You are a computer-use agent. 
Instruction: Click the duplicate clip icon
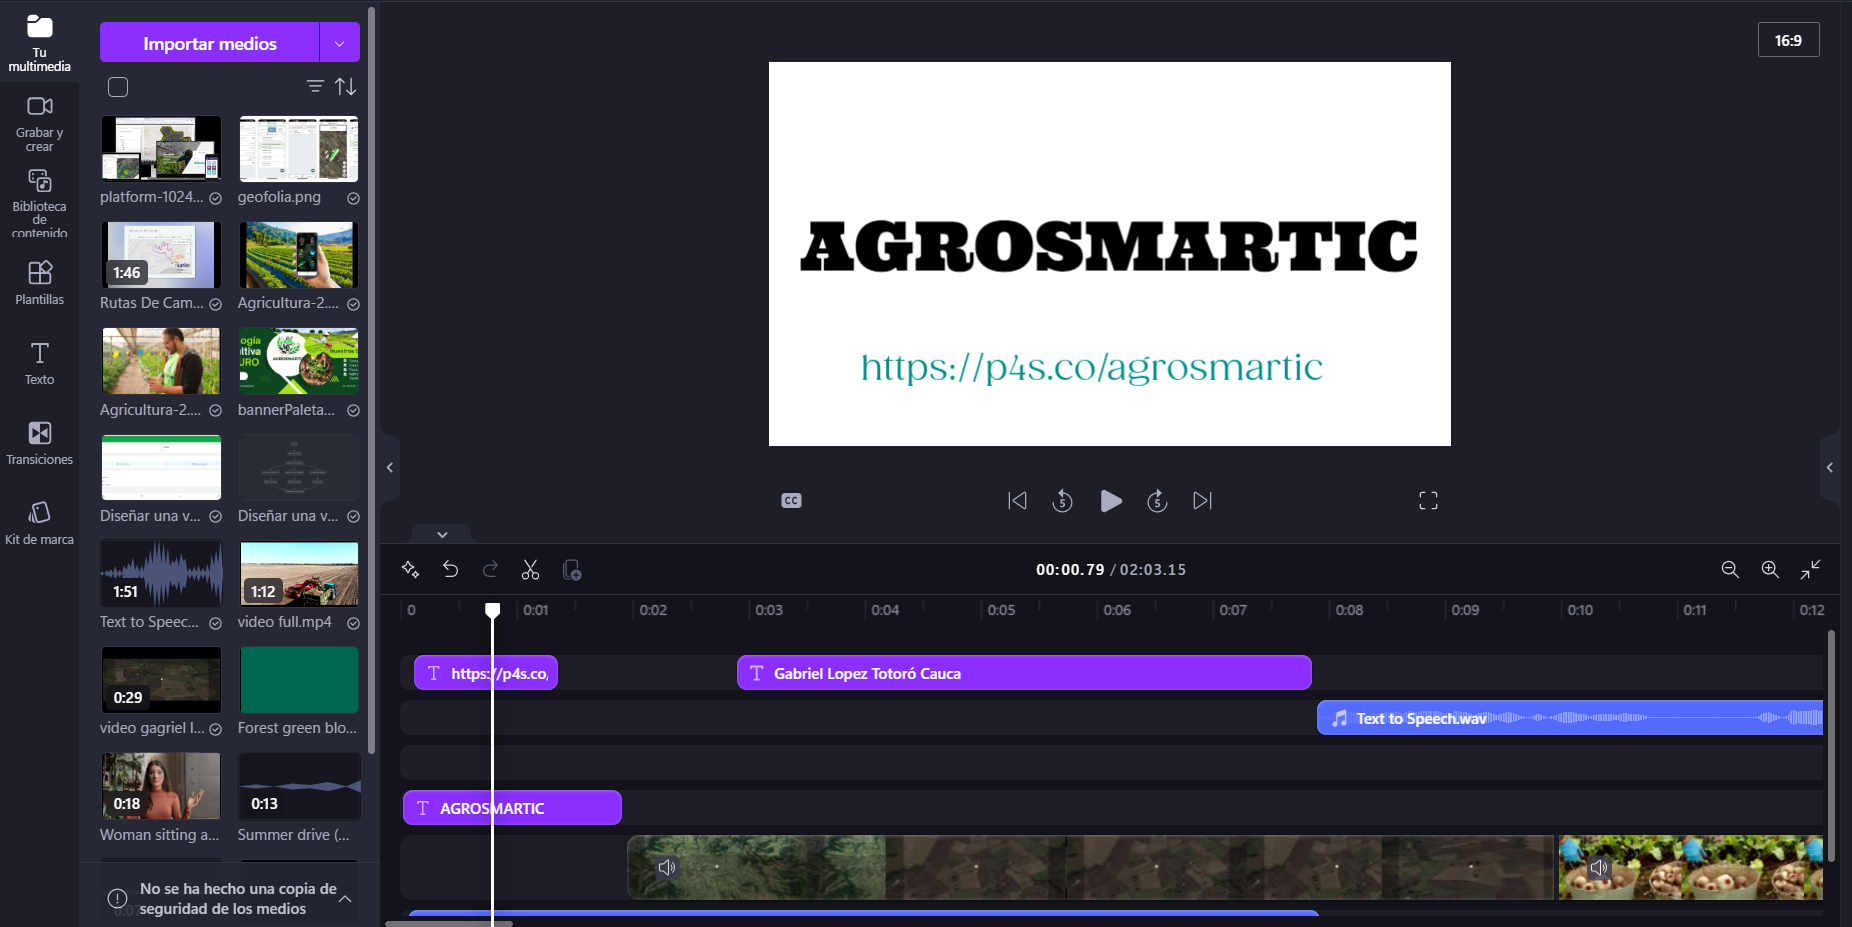click(x=572, y=569)
